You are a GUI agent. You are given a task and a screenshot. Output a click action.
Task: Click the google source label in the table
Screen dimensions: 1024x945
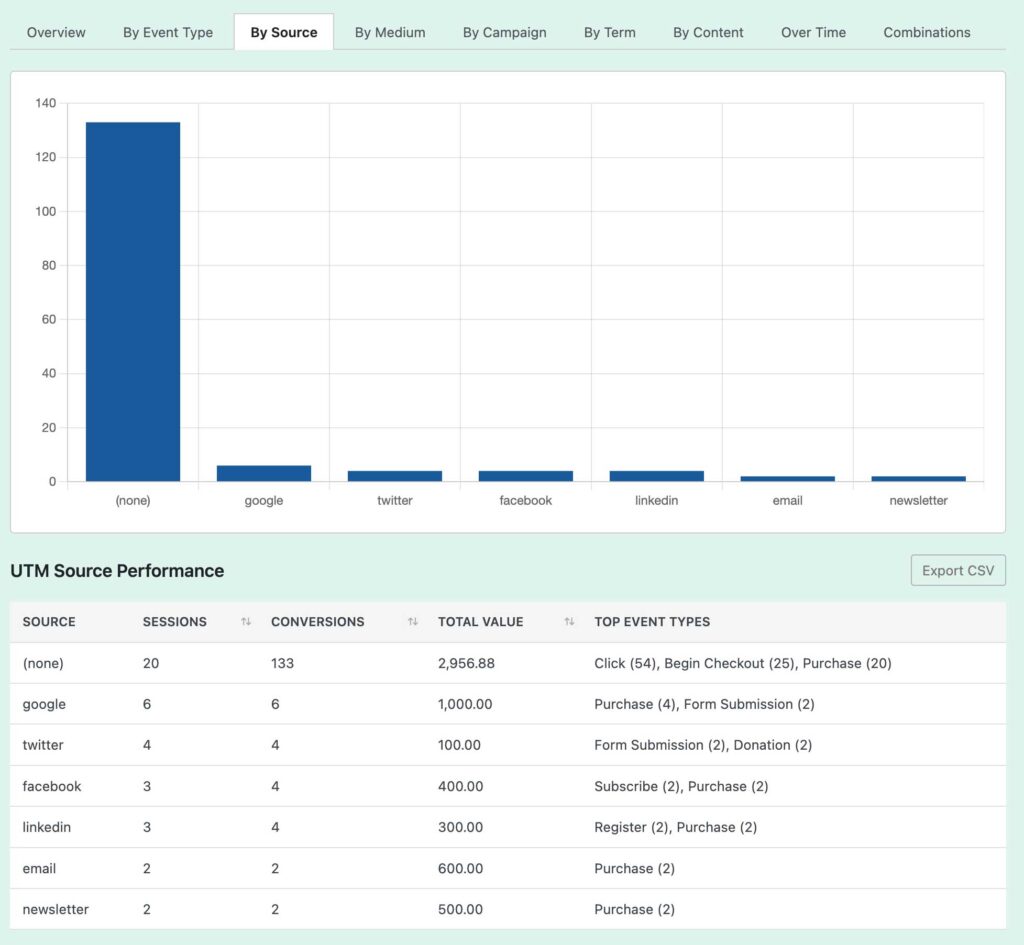pos(44,704)
